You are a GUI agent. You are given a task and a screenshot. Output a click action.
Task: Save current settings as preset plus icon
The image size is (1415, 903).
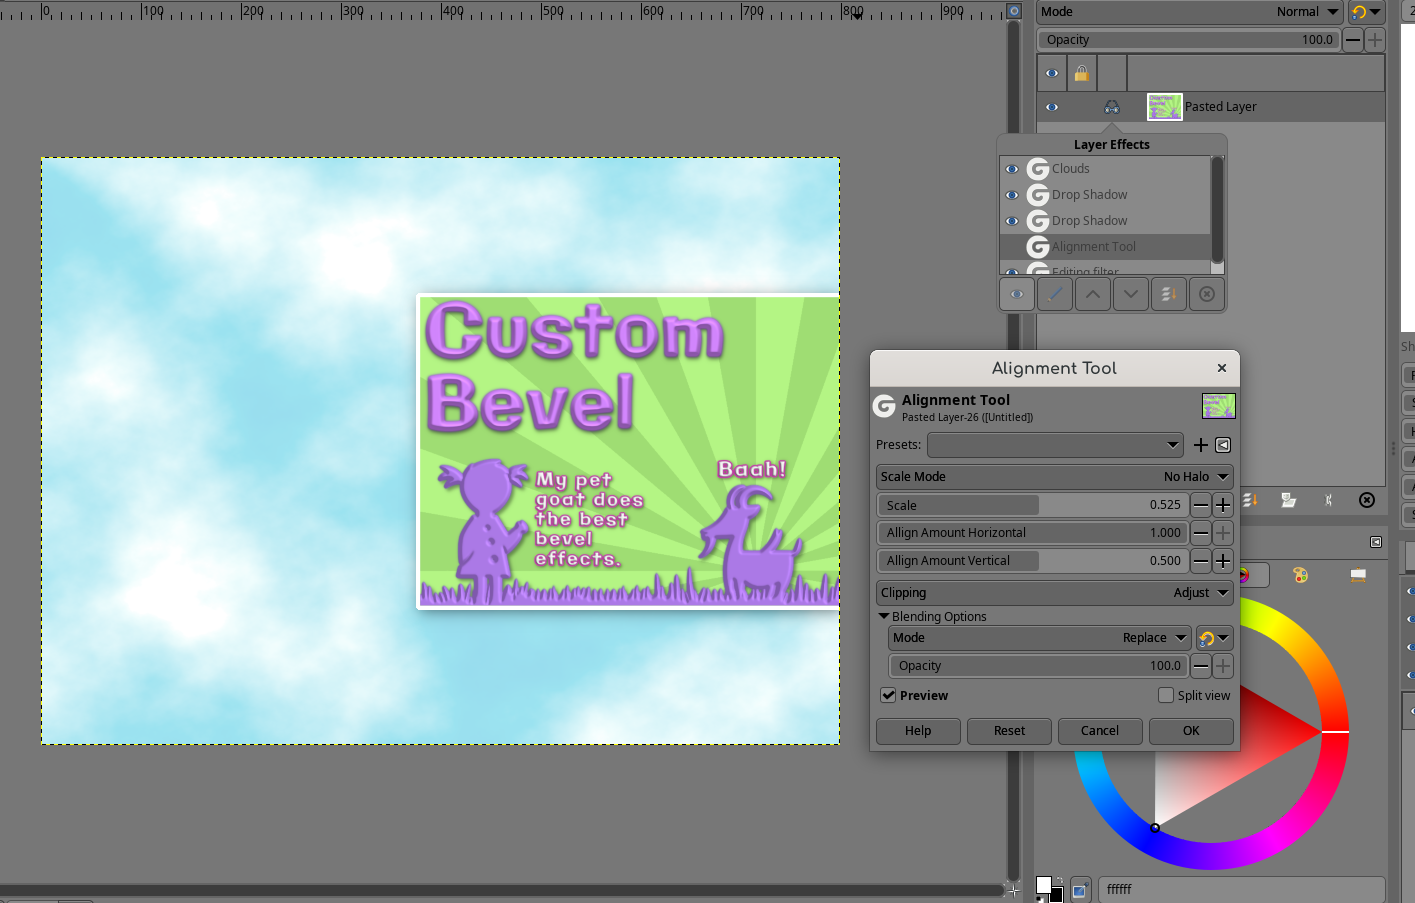[x=1201, y=445]
